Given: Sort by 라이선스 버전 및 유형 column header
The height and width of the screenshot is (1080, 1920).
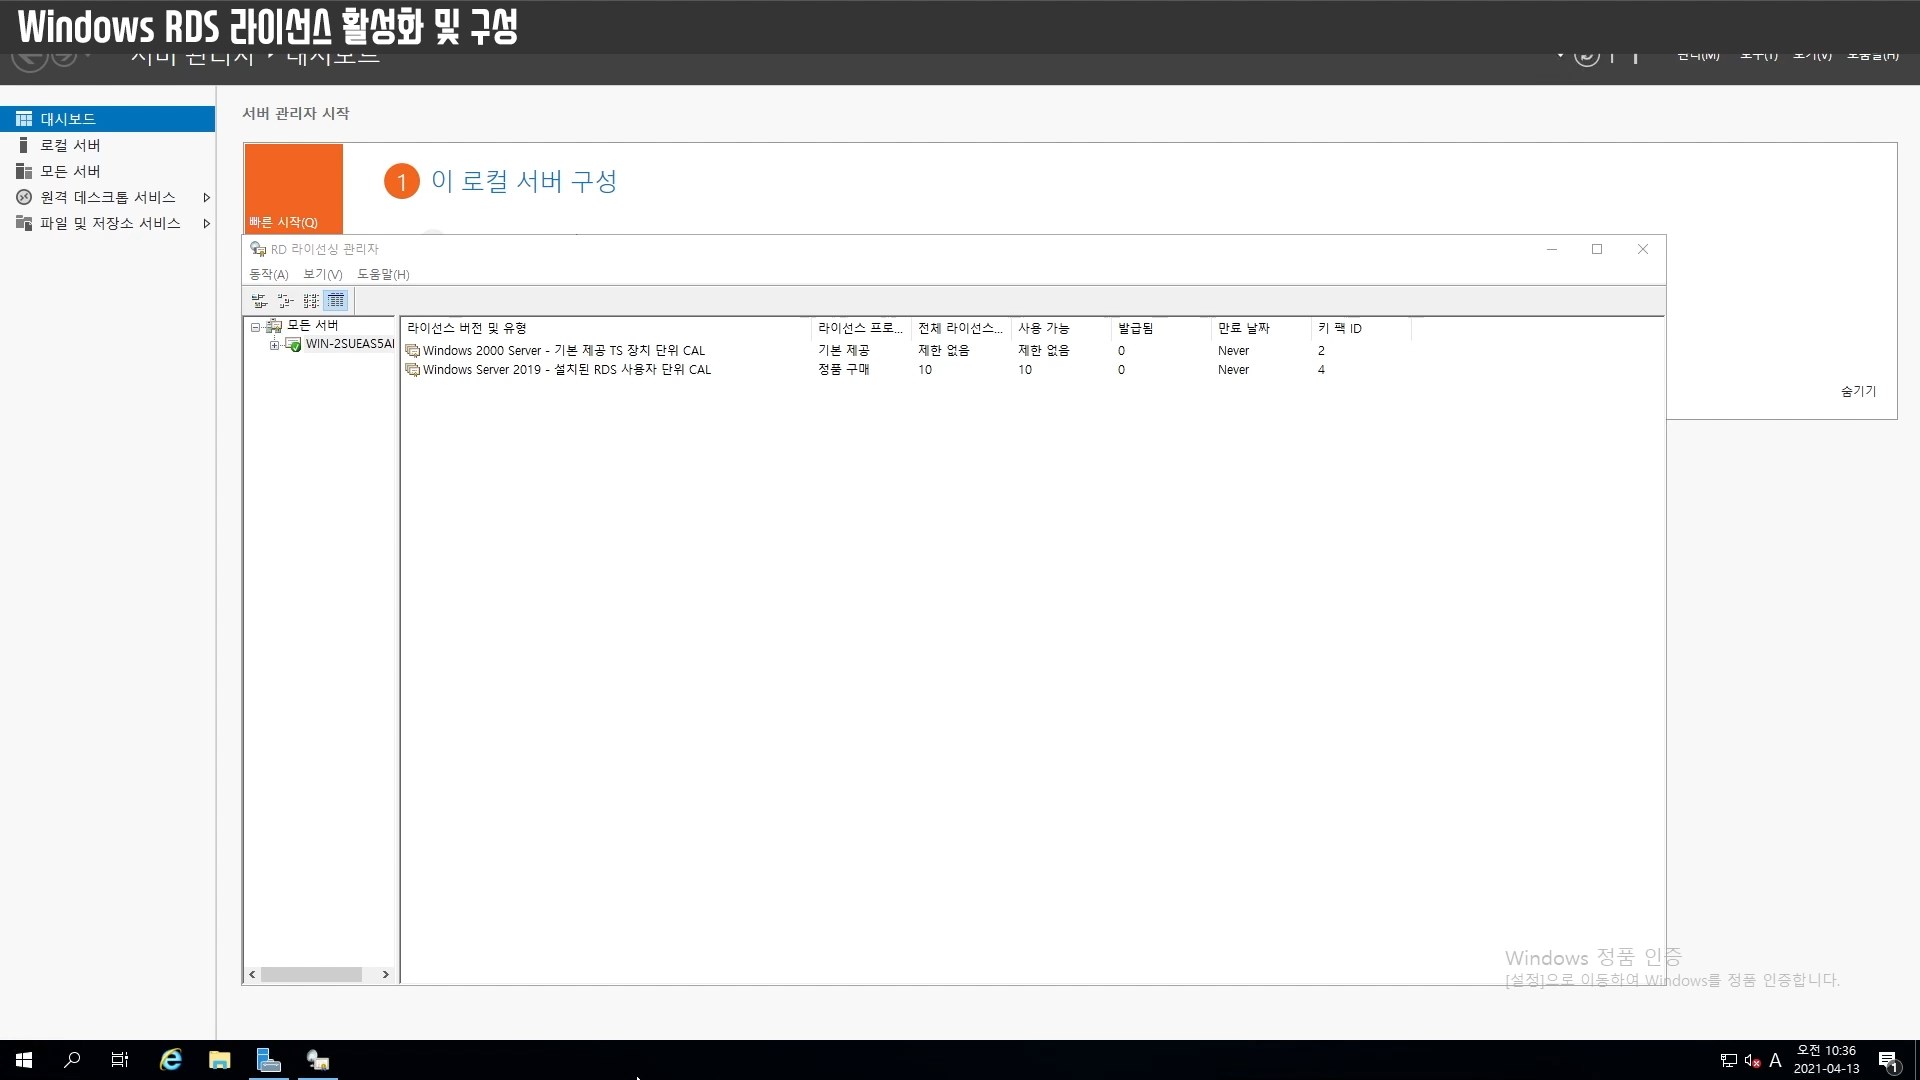Looking at the screenshot, I should [606, 328].
